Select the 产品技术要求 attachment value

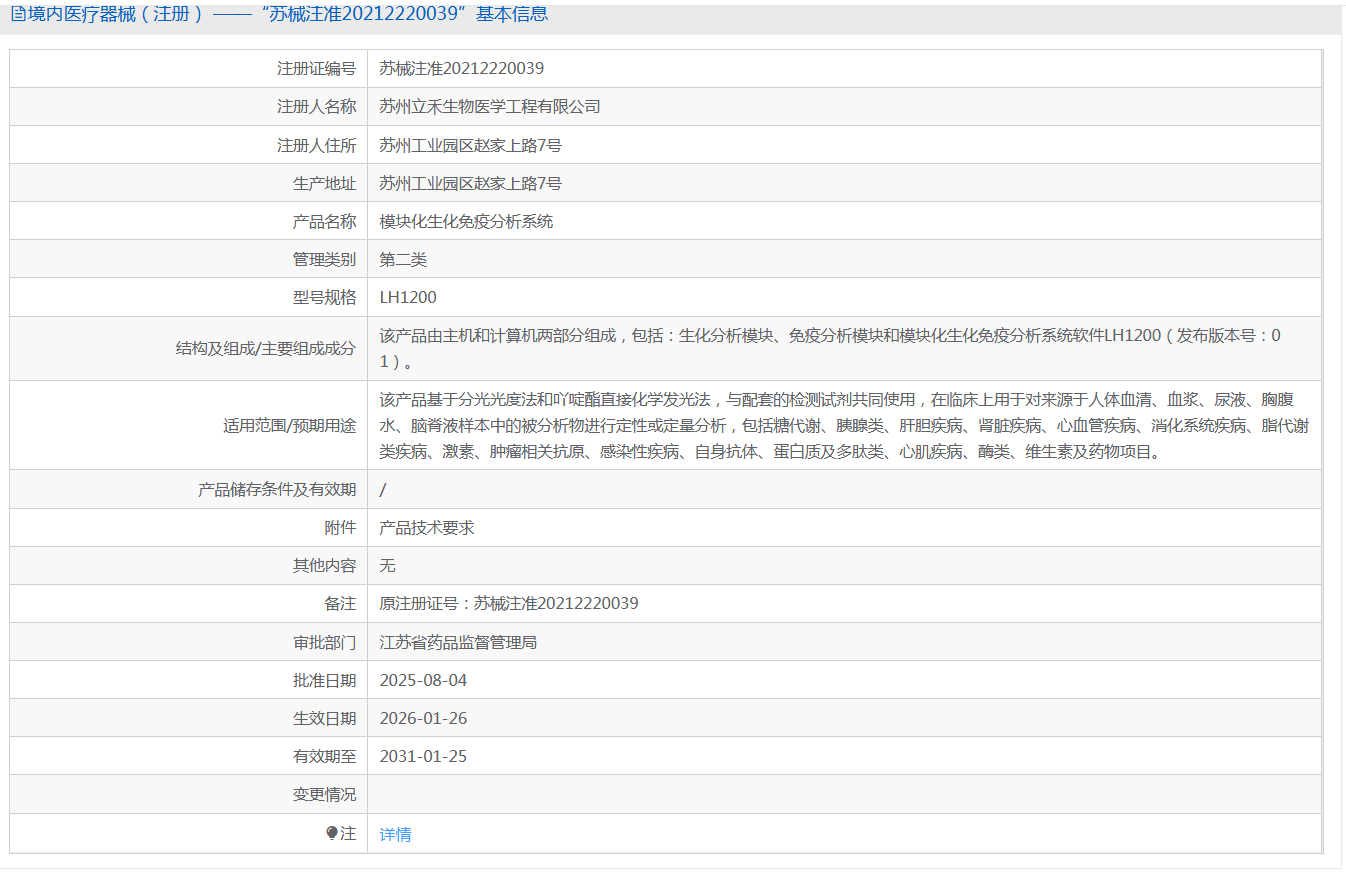point(427,527)
